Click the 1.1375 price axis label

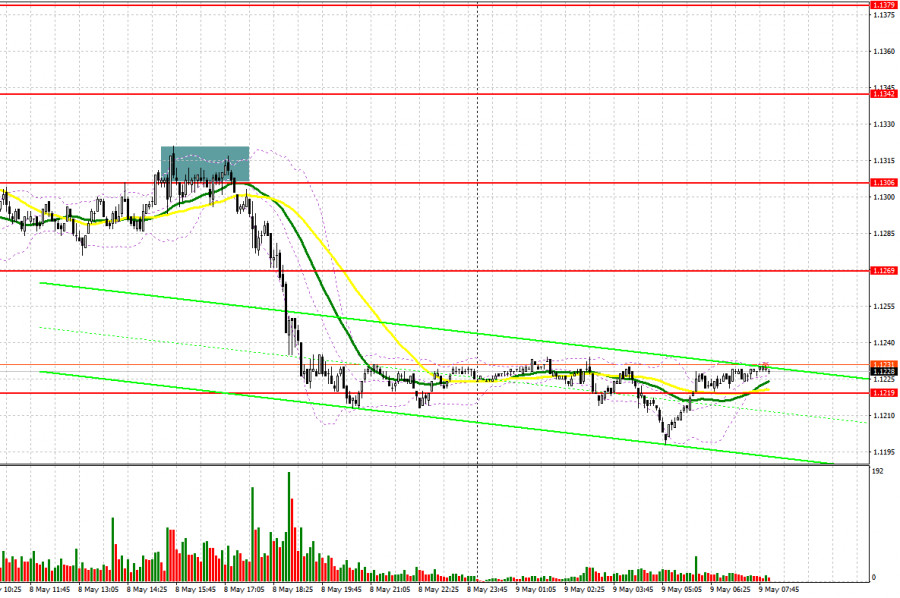click(x=883, y=15)
